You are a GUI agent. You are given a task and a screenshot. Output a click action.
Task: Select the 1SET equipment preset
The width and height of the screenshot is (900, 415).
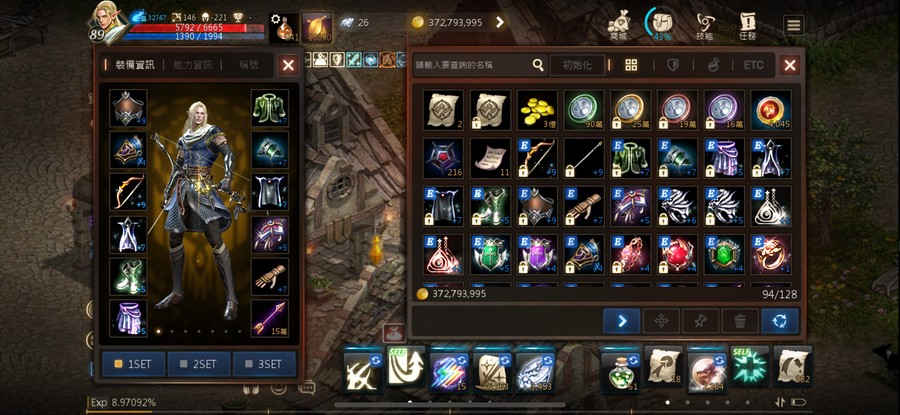pos(133,364)
